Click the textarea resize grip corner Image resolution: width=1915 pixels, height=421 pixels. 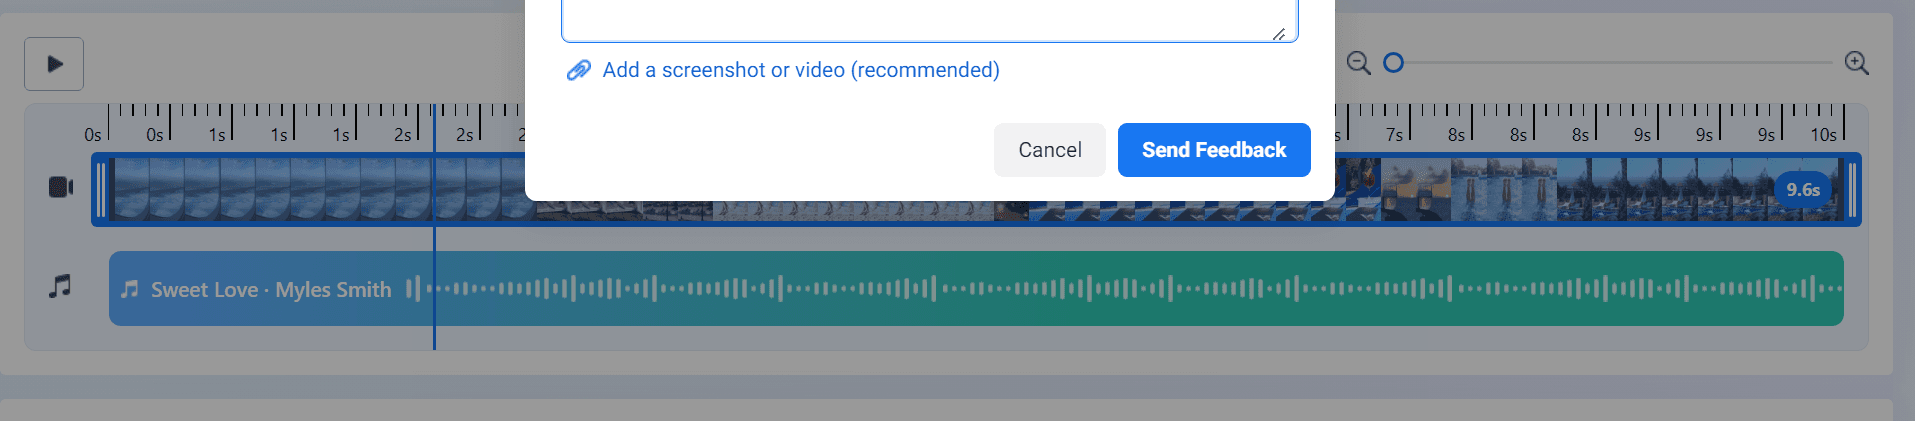point(1279,34)
